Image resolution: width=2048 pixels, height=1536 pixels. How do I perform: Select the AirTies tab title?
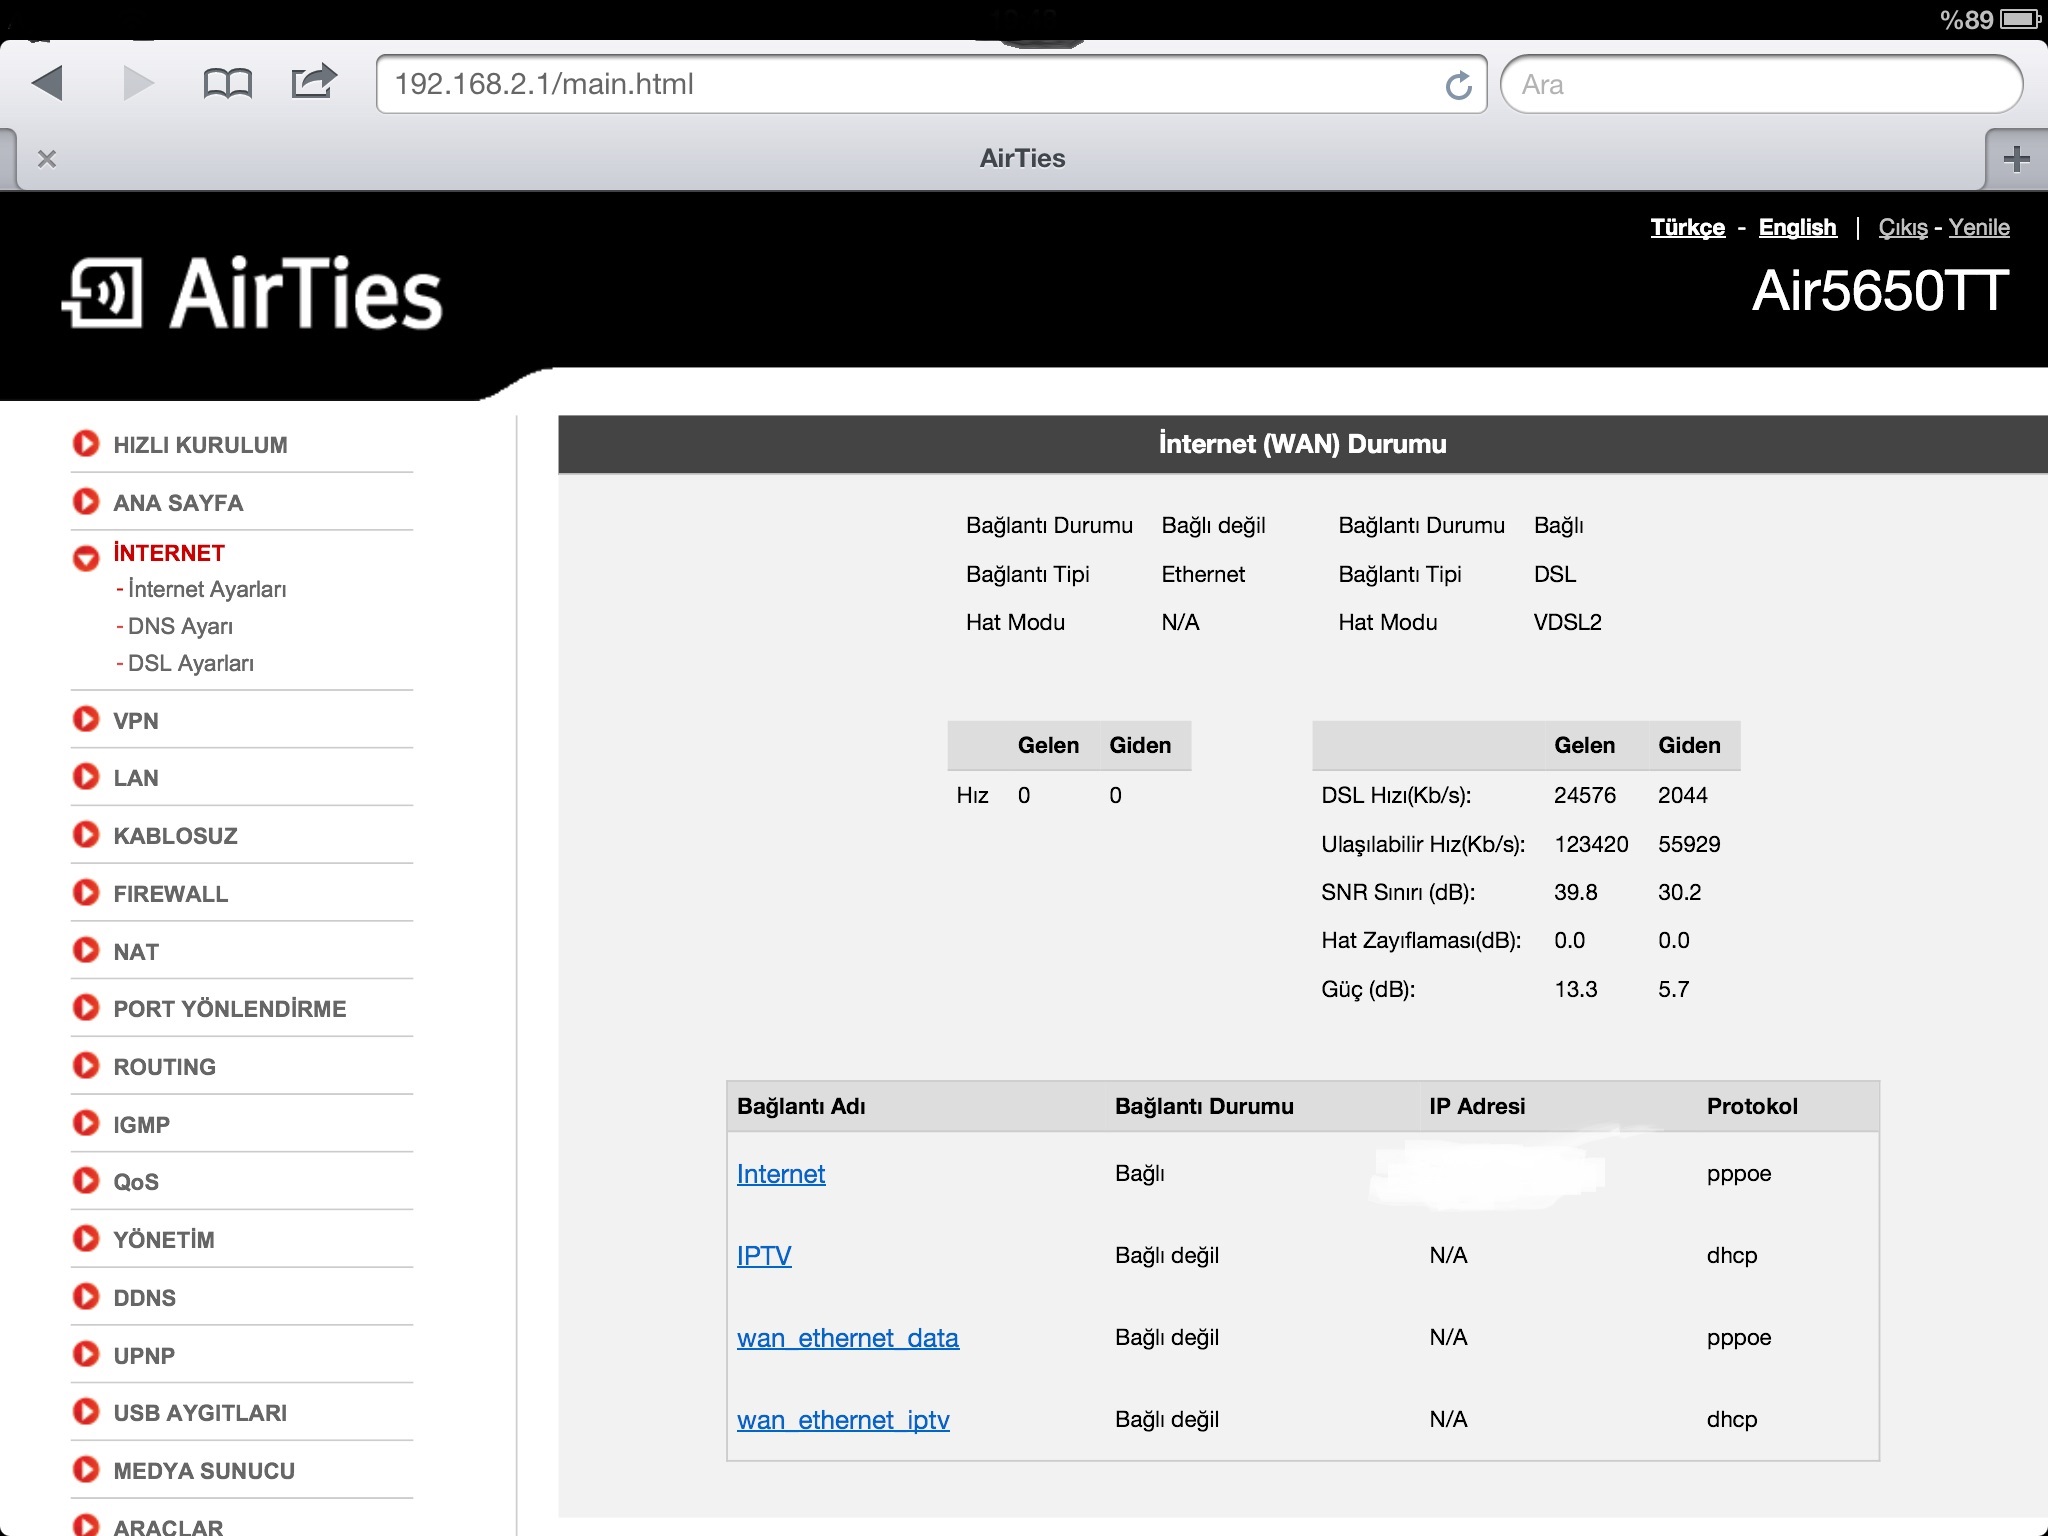coord(1022,158)
